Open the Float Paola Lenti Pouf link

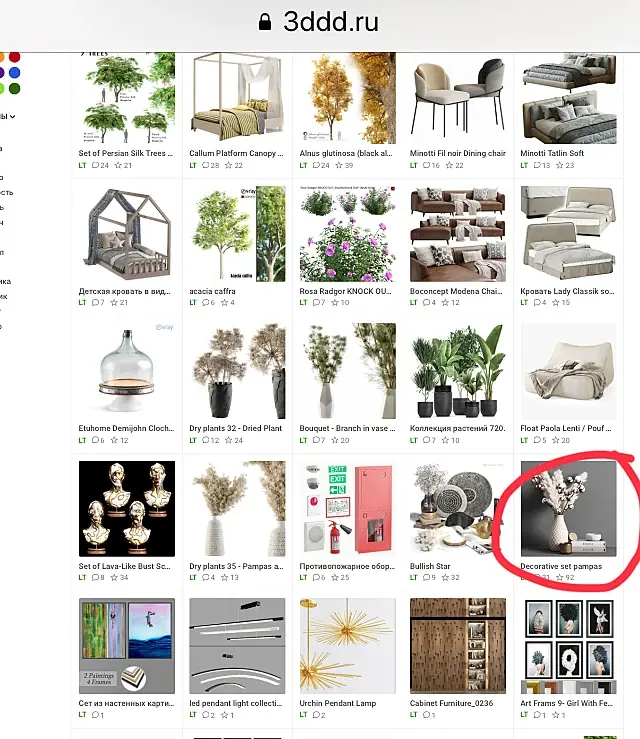click(566, 428)
